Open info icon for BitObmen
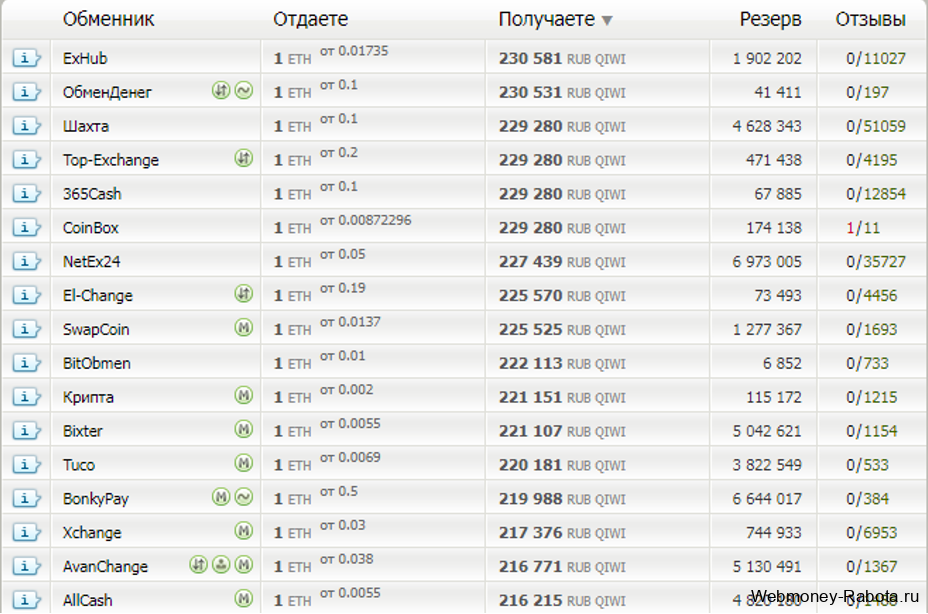928x614 pixels. point(26,363)
